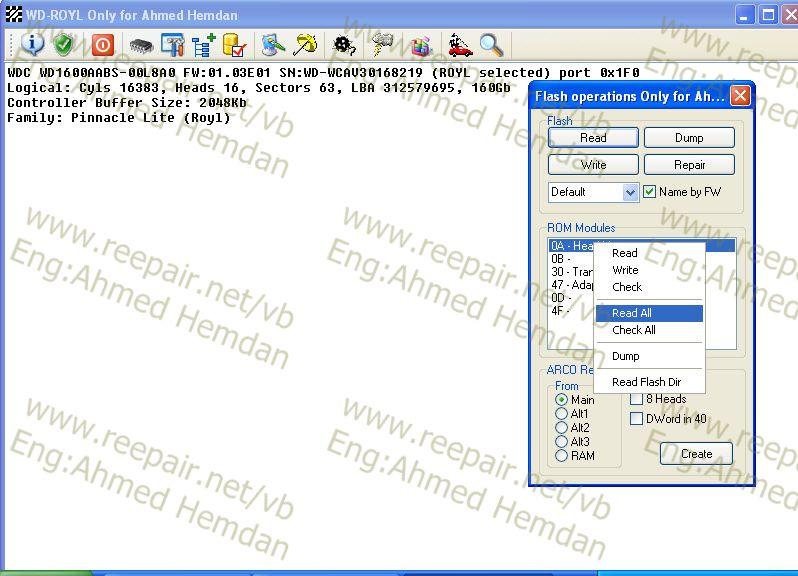
Task: Expand the Default dropdown in Flash group
Action: pyautogui.click(x=630, y=192)
